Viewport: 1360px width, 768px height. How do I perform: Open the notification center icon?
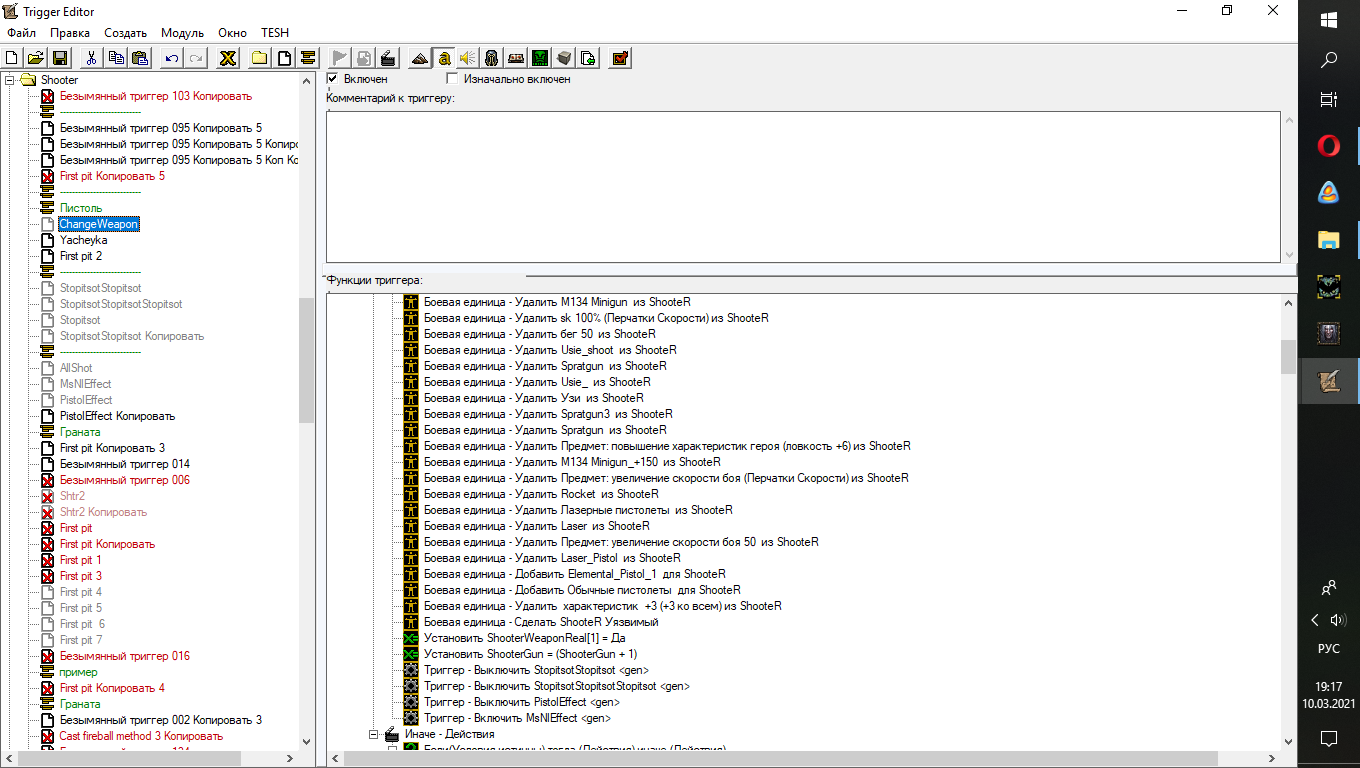(1329, 739)
